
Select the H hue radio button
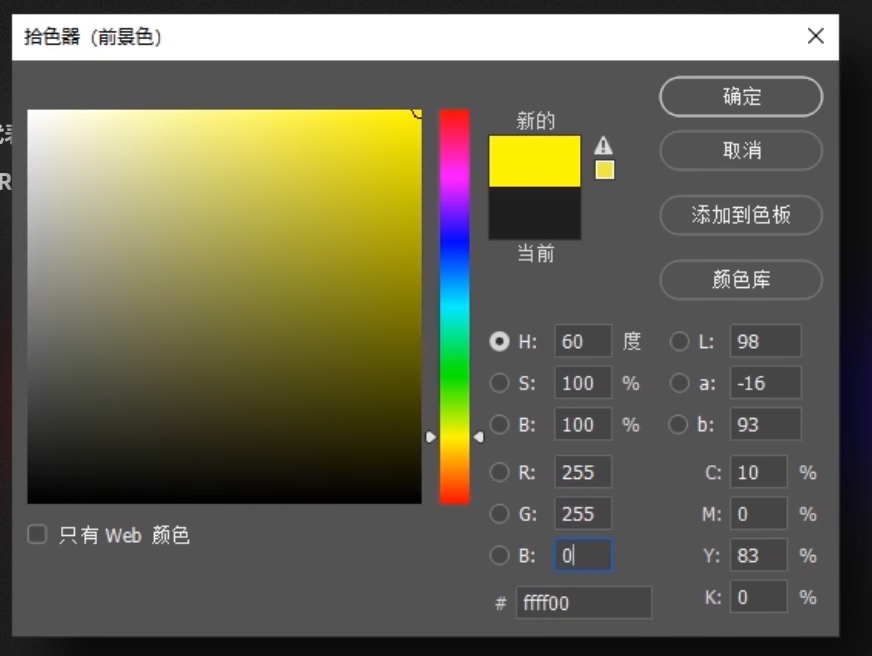(x=499, y=342)
